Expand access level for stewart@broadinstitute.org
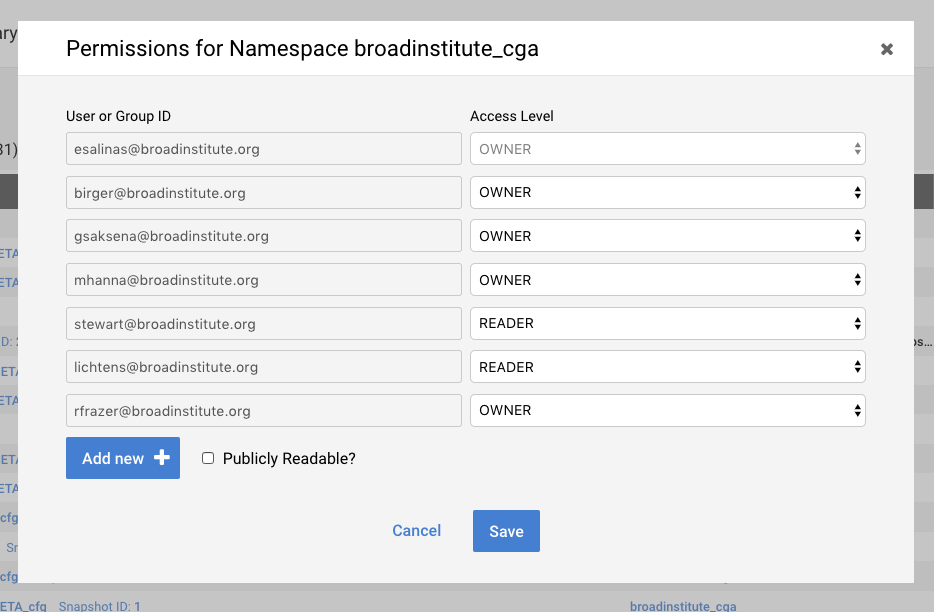The width and height of the screenshot is (934, 612). (667, 323)
